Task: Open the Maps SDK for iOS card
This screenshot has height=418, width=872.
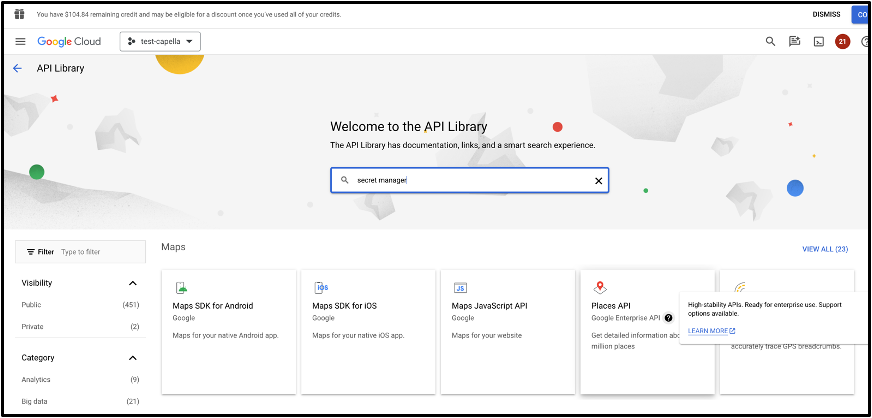Action: coord(368,332)
